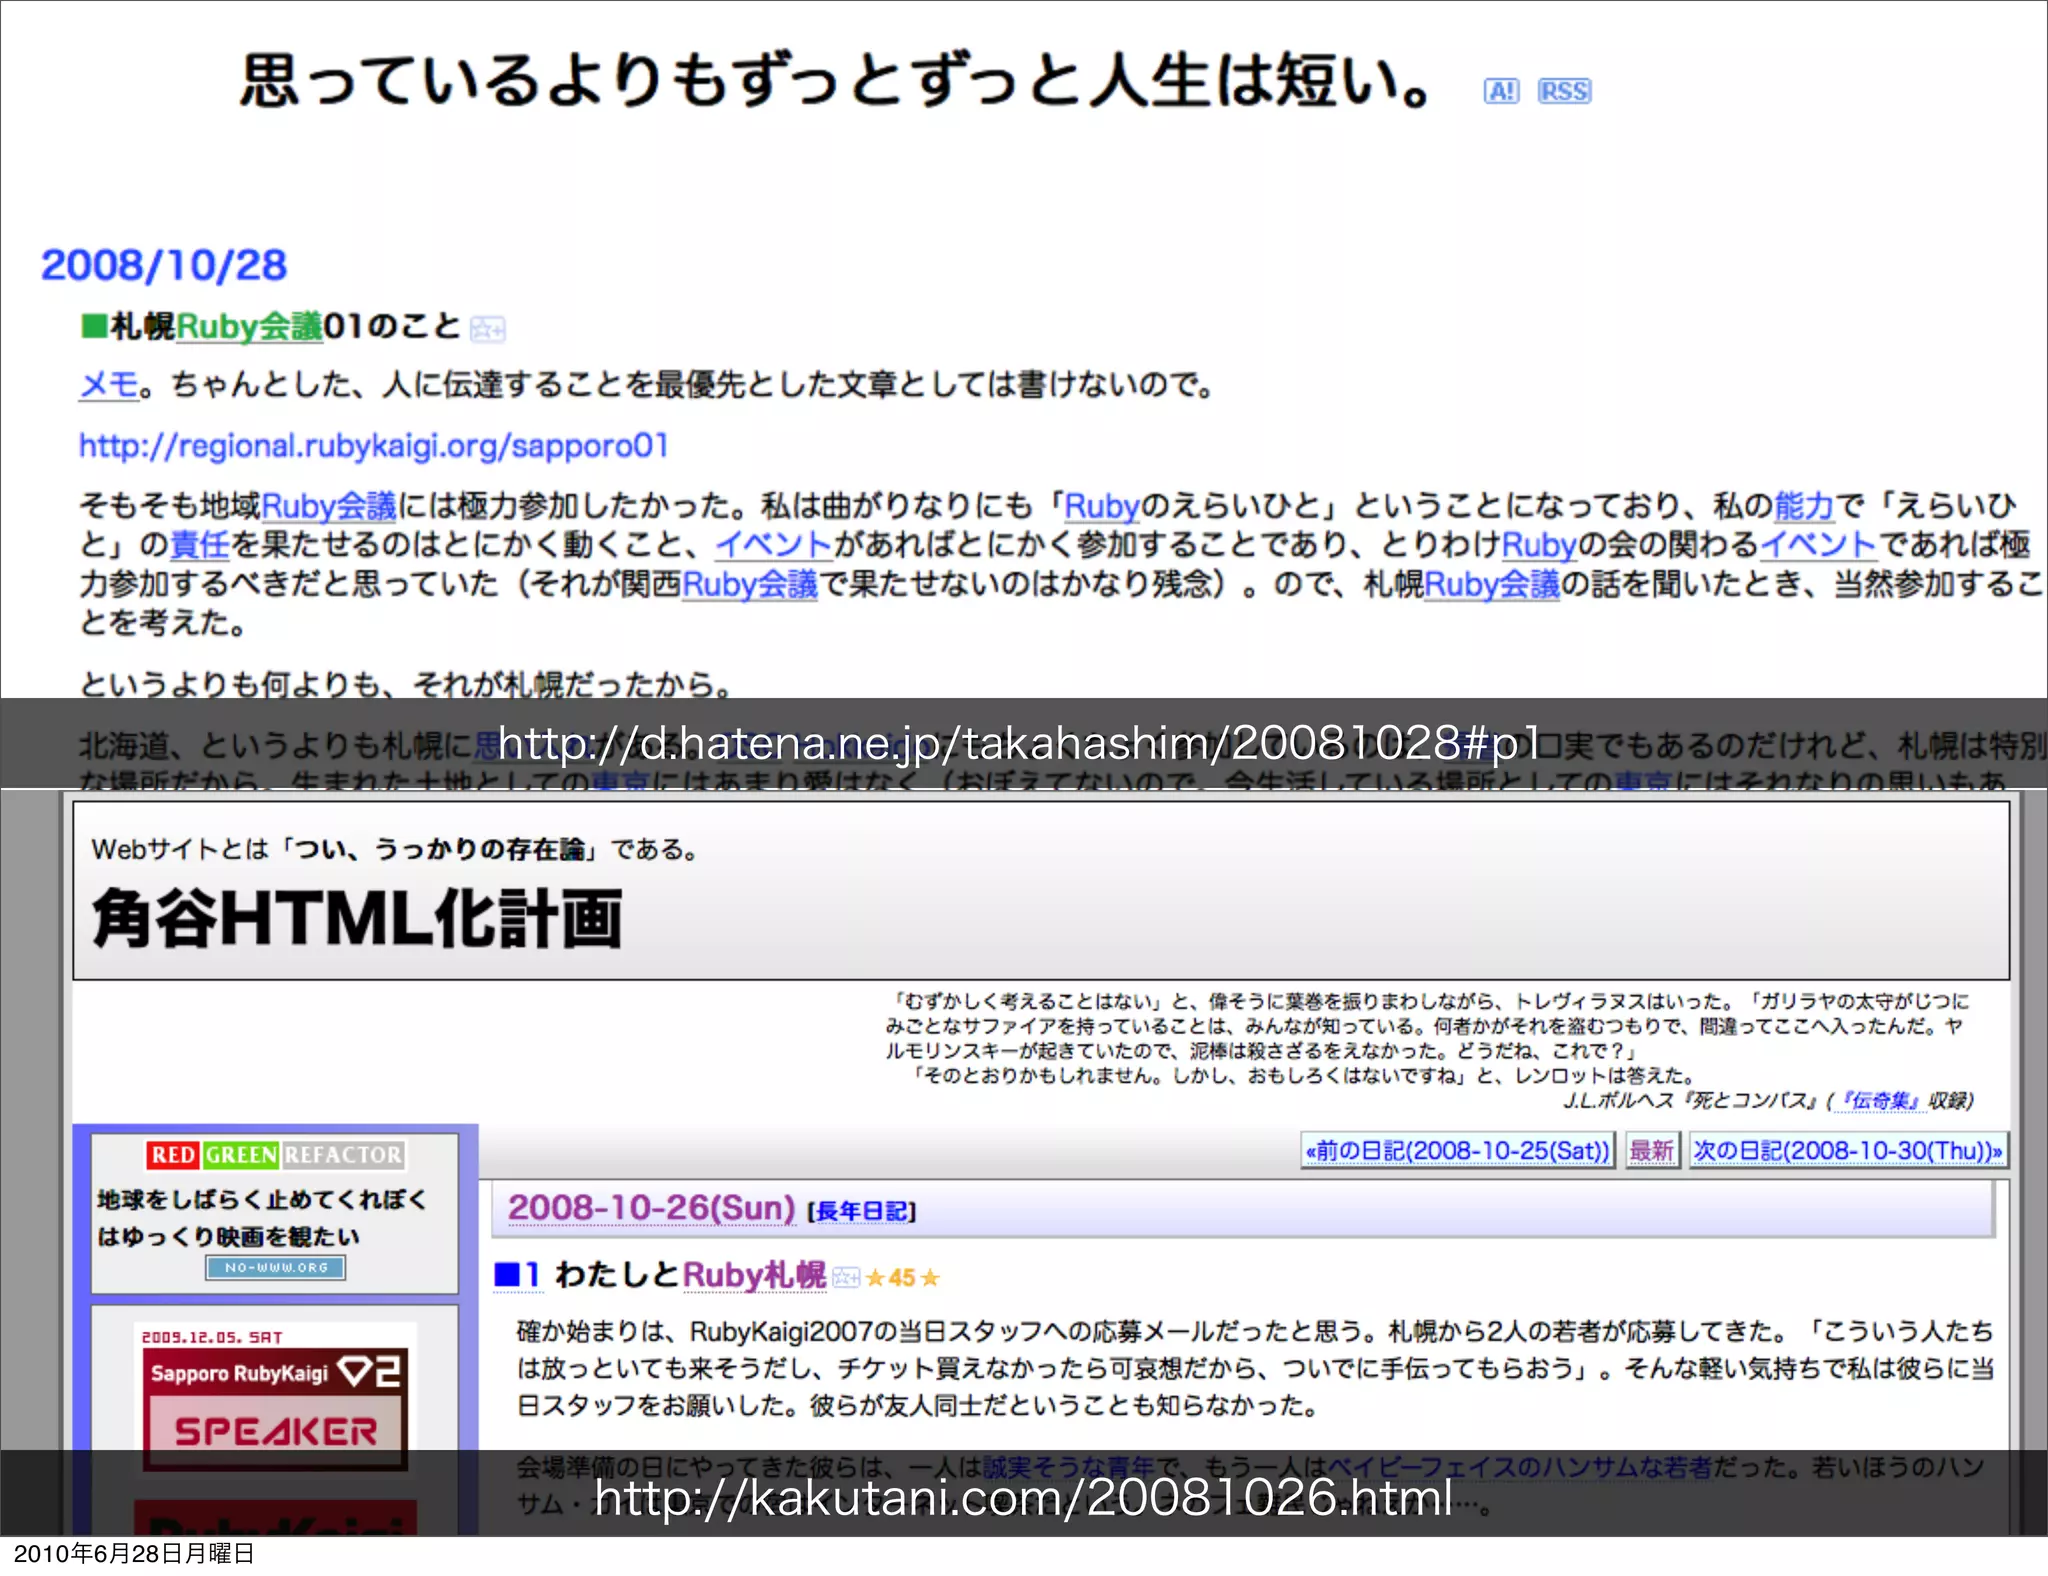2048x1576 pixels.
Task: Click bookmark add icon after 01のこと title
Action: [488, 328]
